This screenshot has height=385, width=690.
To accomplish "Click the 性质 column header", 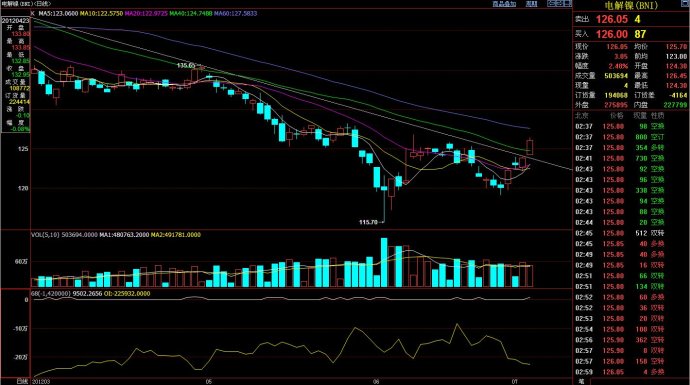I will [x=657, y=116].
